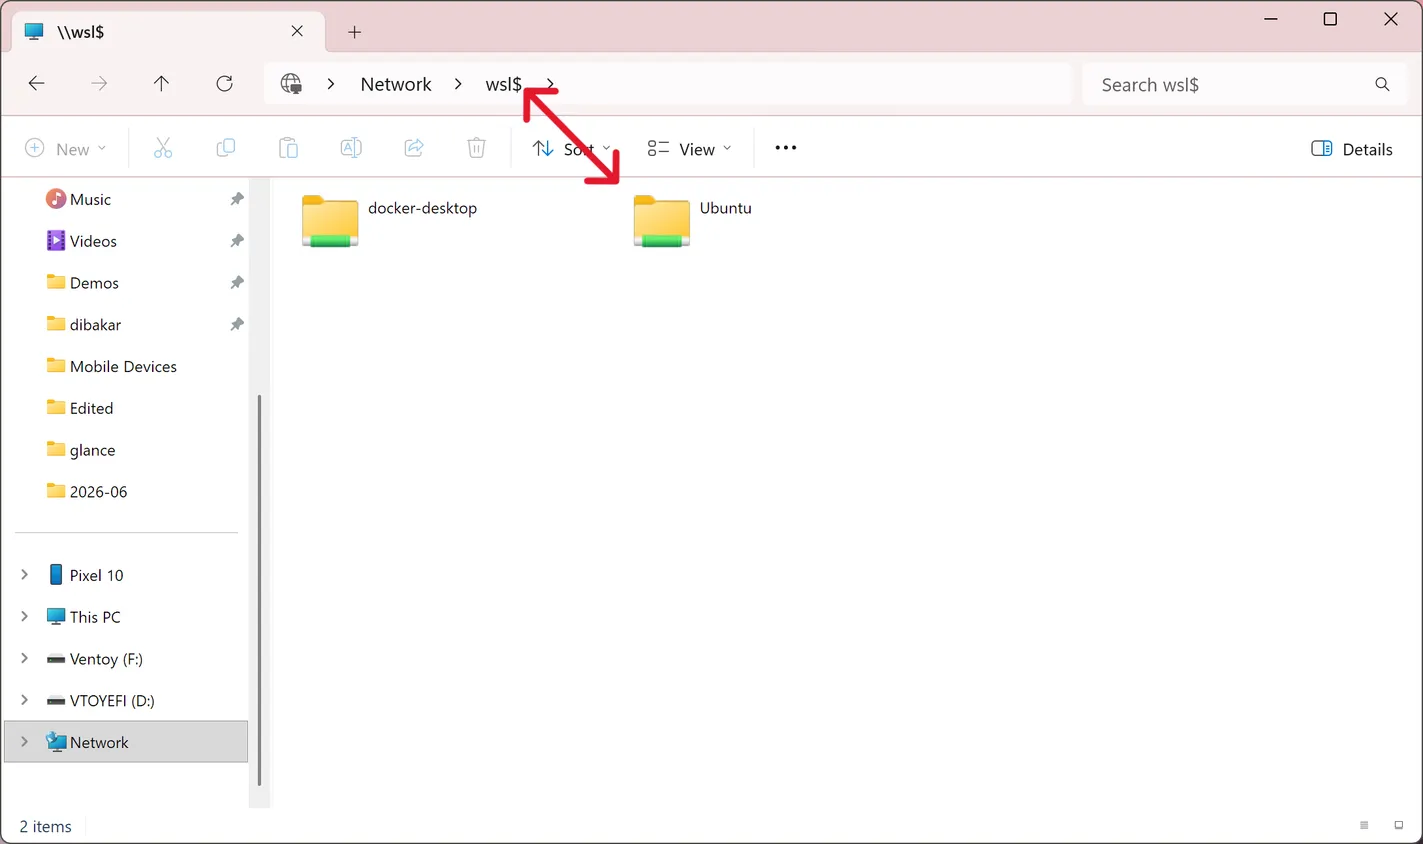Select This PC in navigation pane
Image resolution: width=1423 pixels, height=844 pixels.
pyautogui.click(x=95, y=617)
